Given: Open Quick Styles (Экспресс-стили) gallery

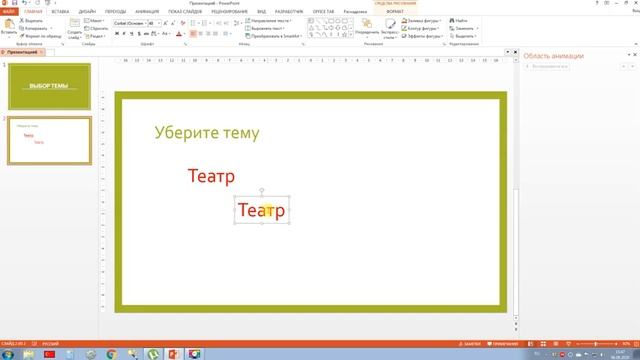Looking at the screenshot, I should tap(390, 28).
